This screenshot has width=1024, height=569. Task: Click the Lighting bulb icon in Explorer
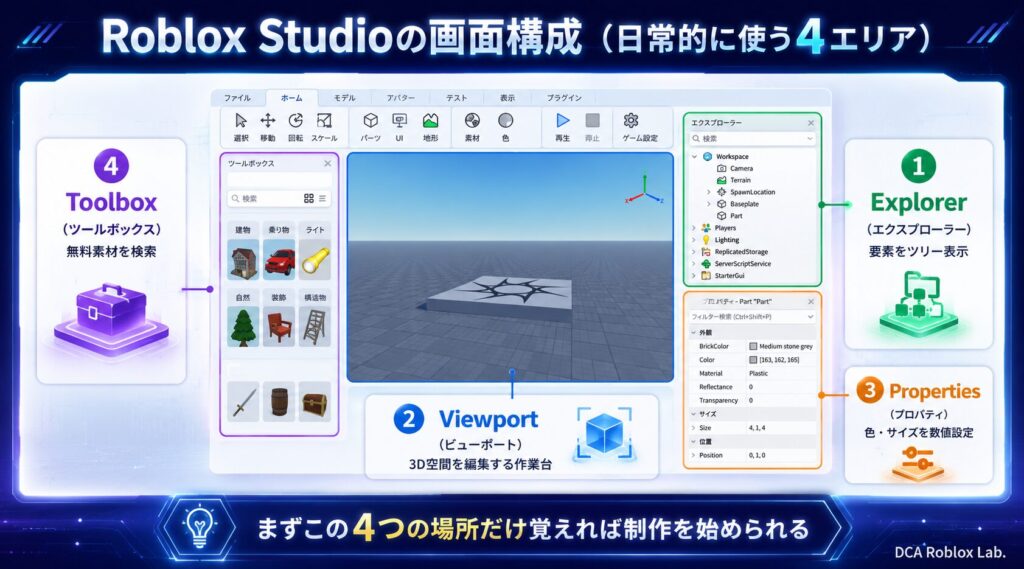706,240
